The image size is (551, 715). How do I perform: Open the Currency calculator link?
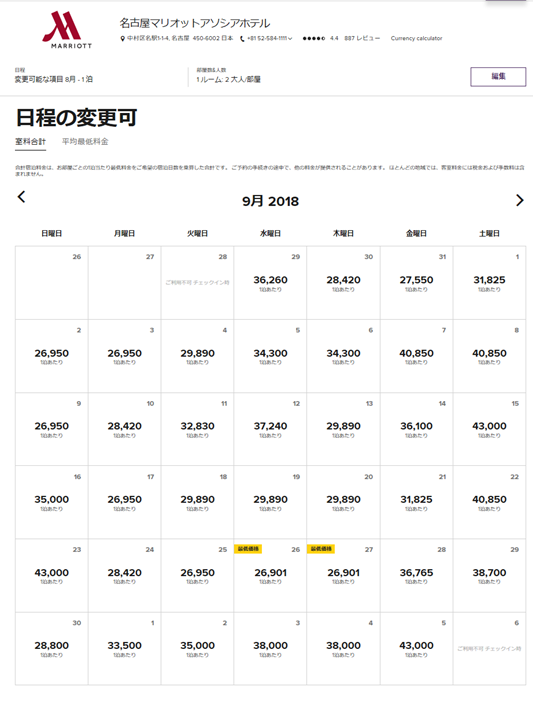point(416,38)
